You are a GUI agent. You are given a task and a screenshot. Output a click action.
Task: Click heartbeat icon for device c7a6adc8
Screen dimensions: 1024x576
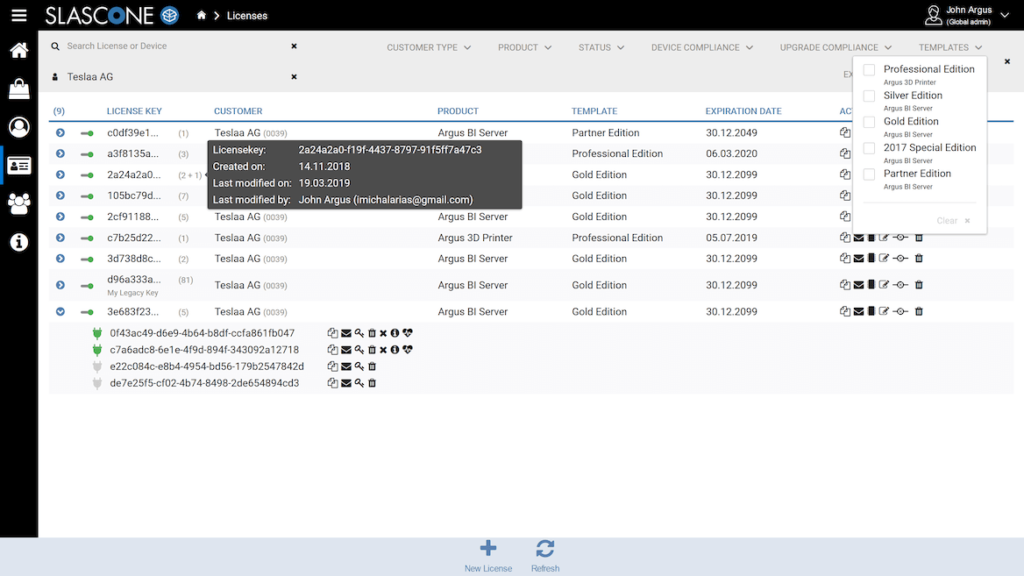point(408,350)
